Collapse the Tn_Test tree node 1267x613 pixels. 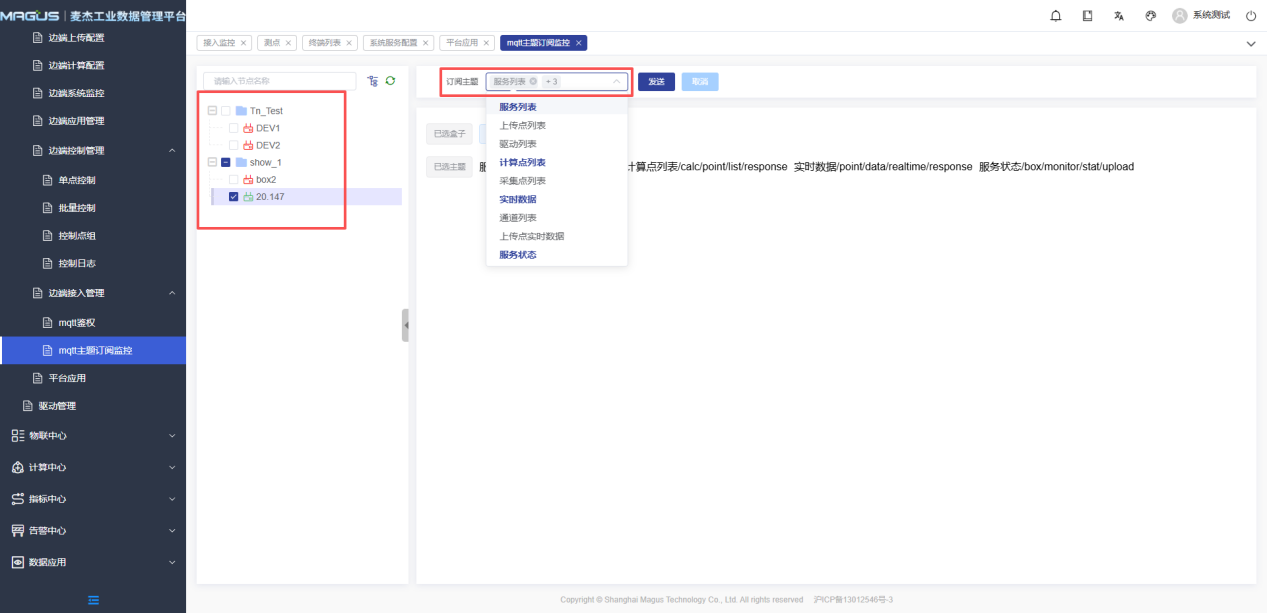tap(212, 111)
